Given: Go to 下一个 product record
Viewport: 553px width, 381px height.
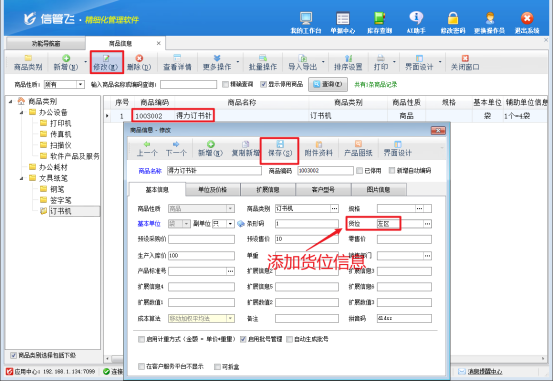Looking at the screenshot, I should [x=176, y=149].
